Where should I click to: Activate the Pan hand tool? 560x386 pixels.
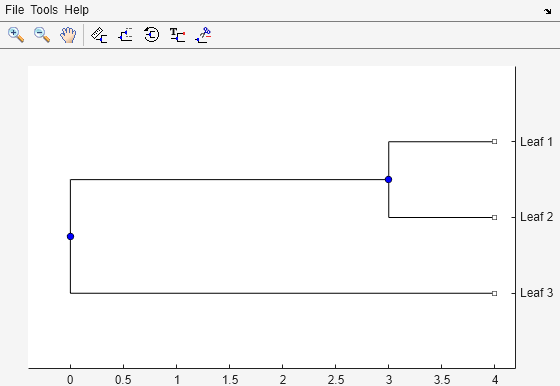click(x=68, y=35)
